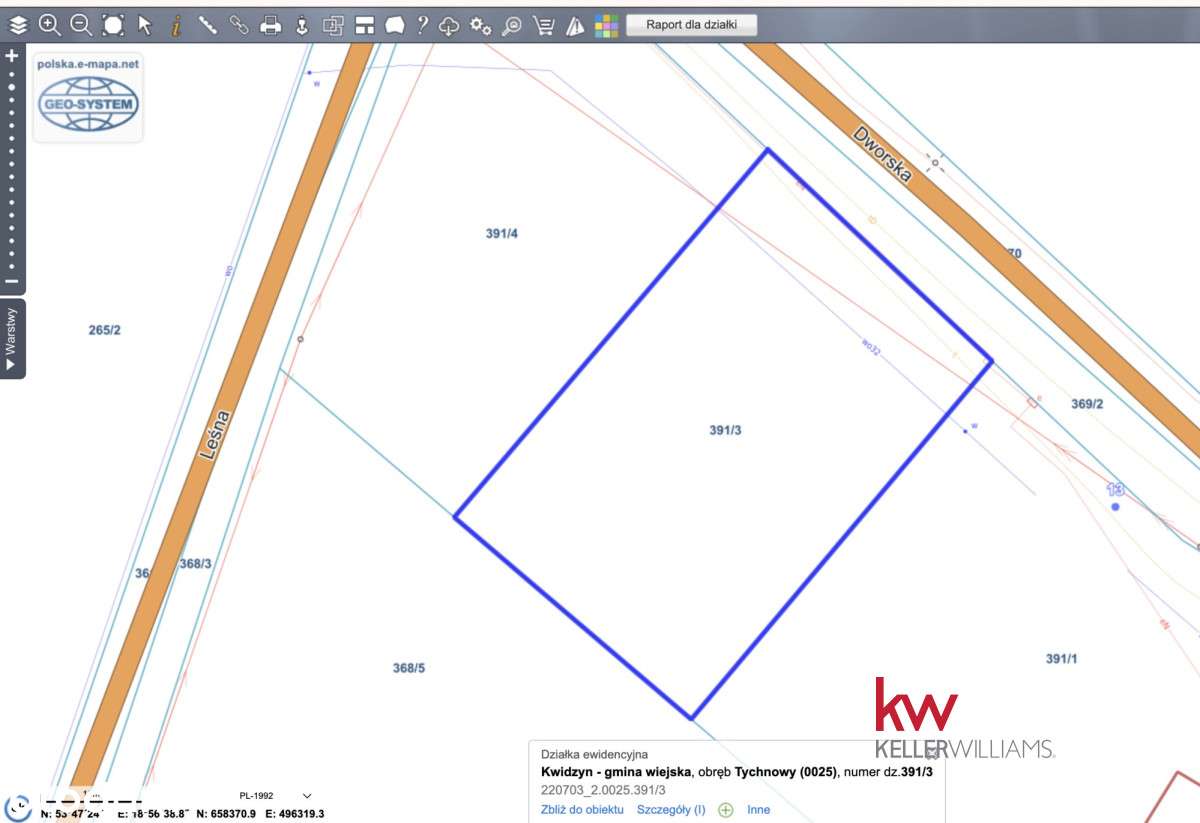Click parcel label 265/2

pos(104,330)
